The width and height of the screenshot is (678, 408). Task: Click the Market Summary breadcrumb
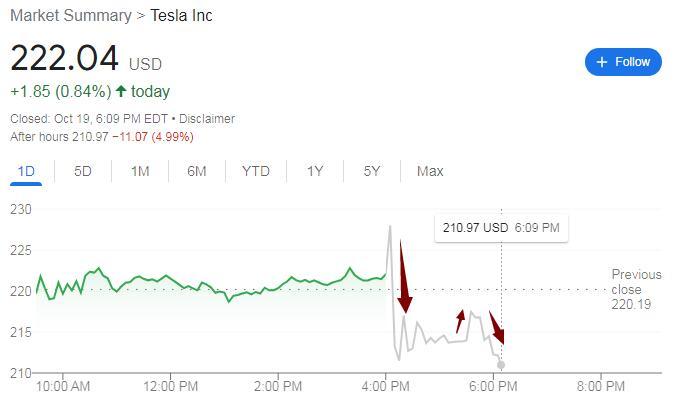70,15
